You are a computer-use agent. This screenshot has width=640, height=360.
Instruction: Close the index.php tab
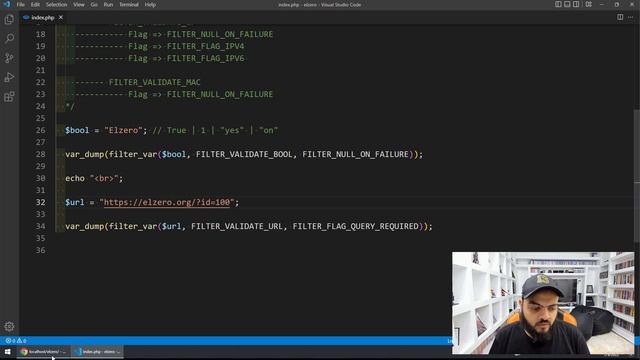point(60,17)
